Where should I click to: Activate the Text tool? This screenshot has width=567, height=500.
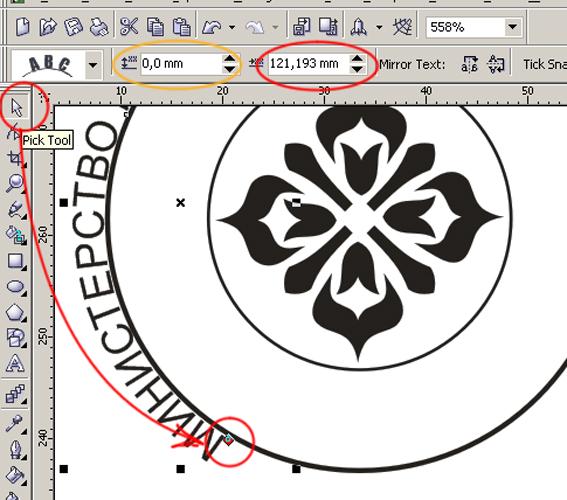[16, 363]
